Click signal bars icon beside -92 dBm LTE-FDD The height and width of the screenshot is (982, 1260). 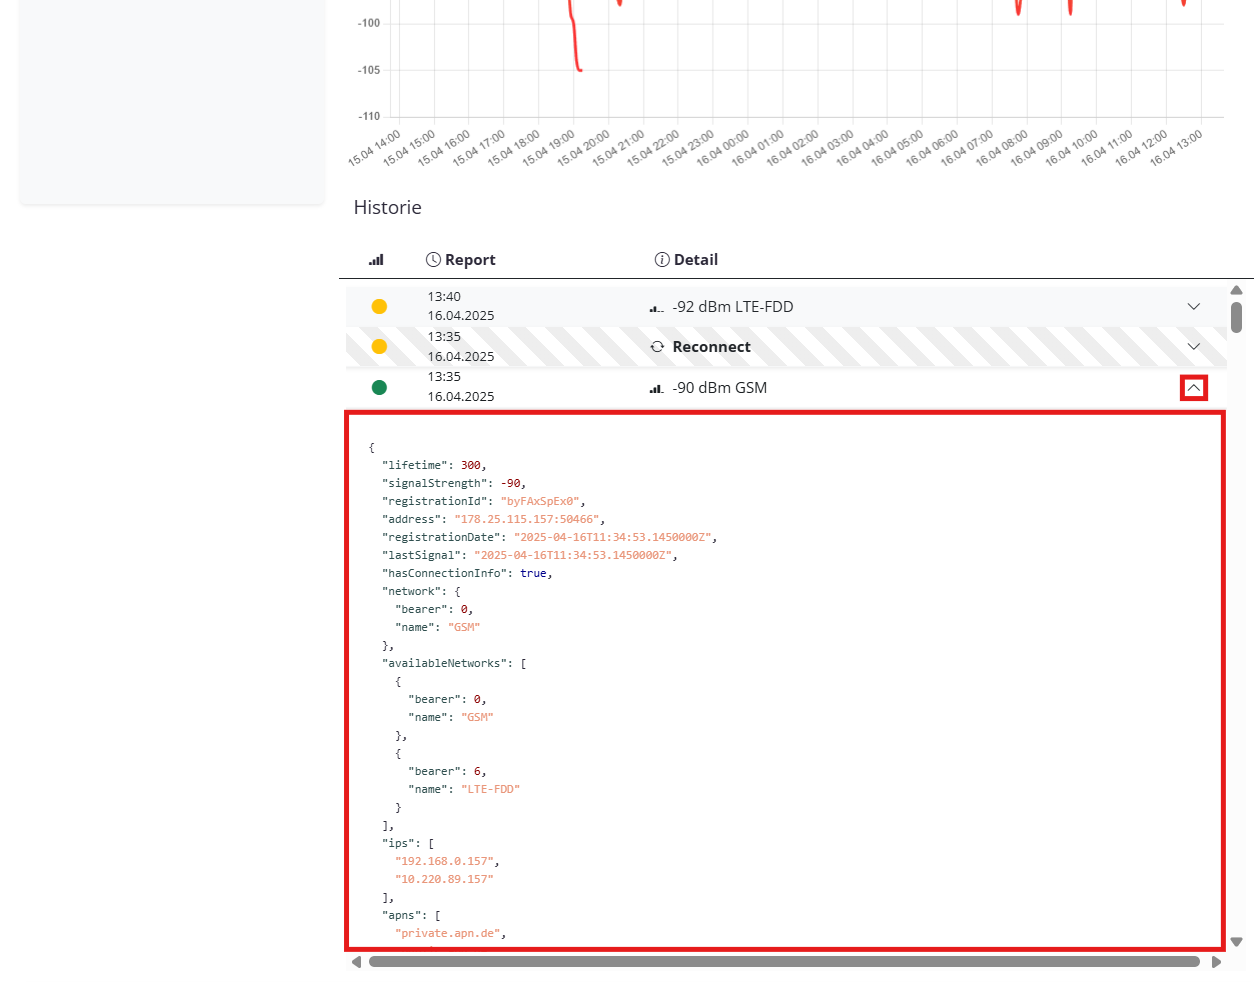point(657,308)
